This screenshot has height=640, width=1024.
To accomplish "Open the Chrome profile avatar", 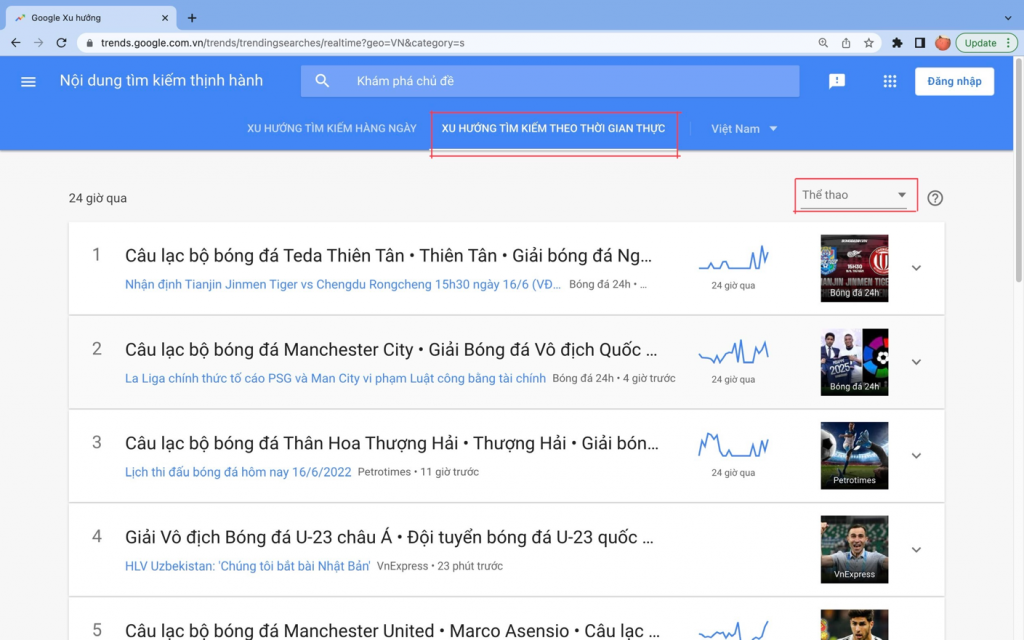I will (942, 43).
